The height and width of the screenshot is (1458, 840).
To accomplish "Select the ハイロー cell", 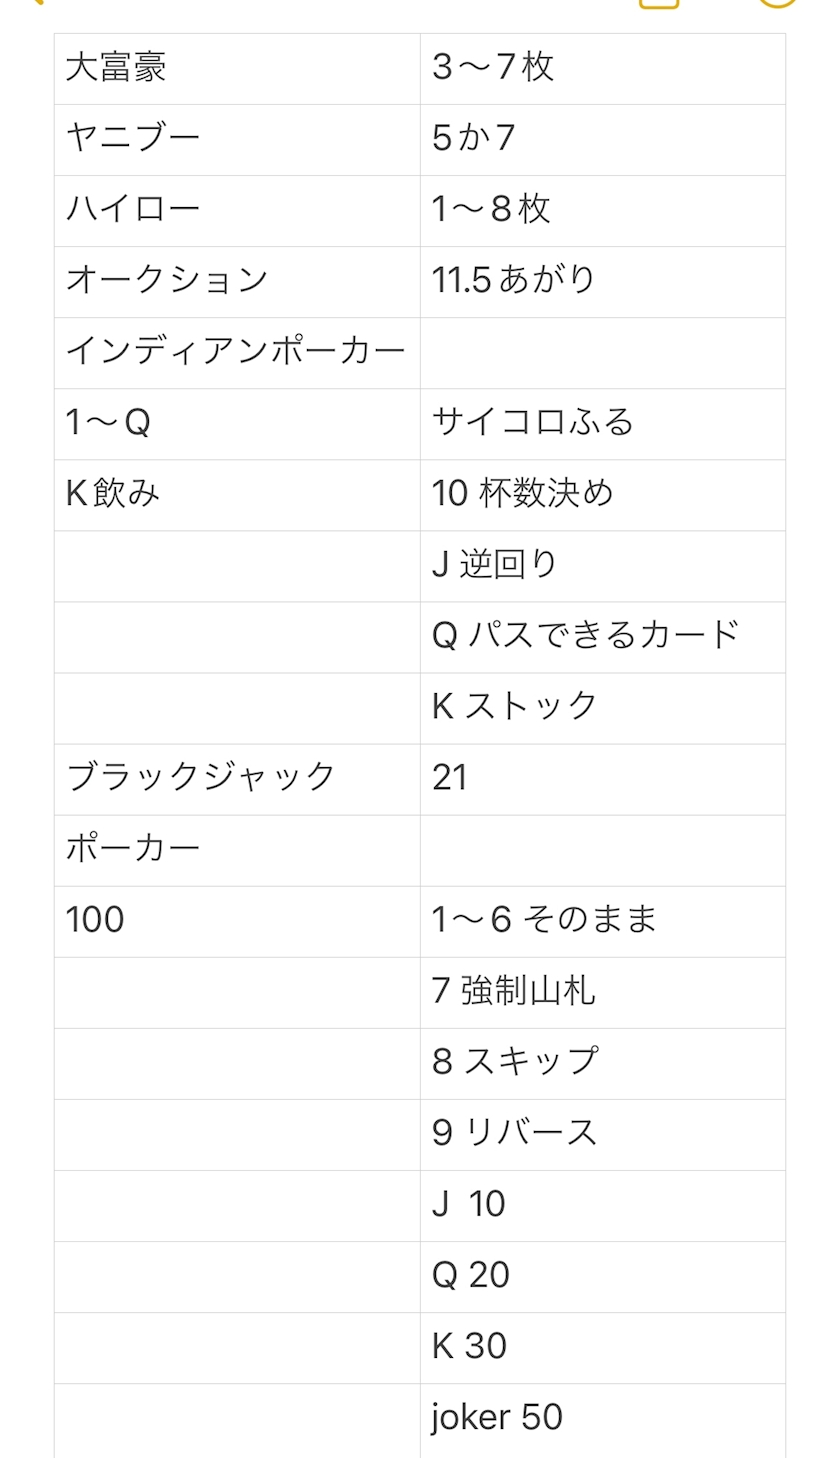I will click(x=237, y=211).
